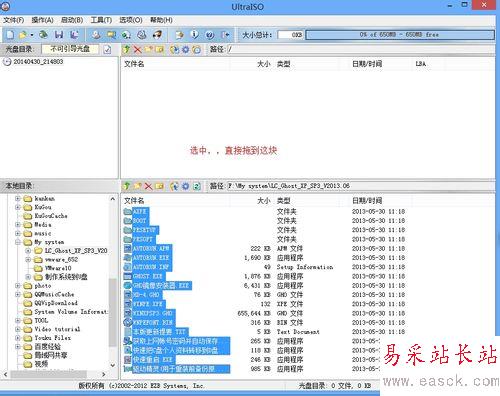Open the 操作(A) menu
Screen dimensions: 500x396
click(x=42, y=20)
